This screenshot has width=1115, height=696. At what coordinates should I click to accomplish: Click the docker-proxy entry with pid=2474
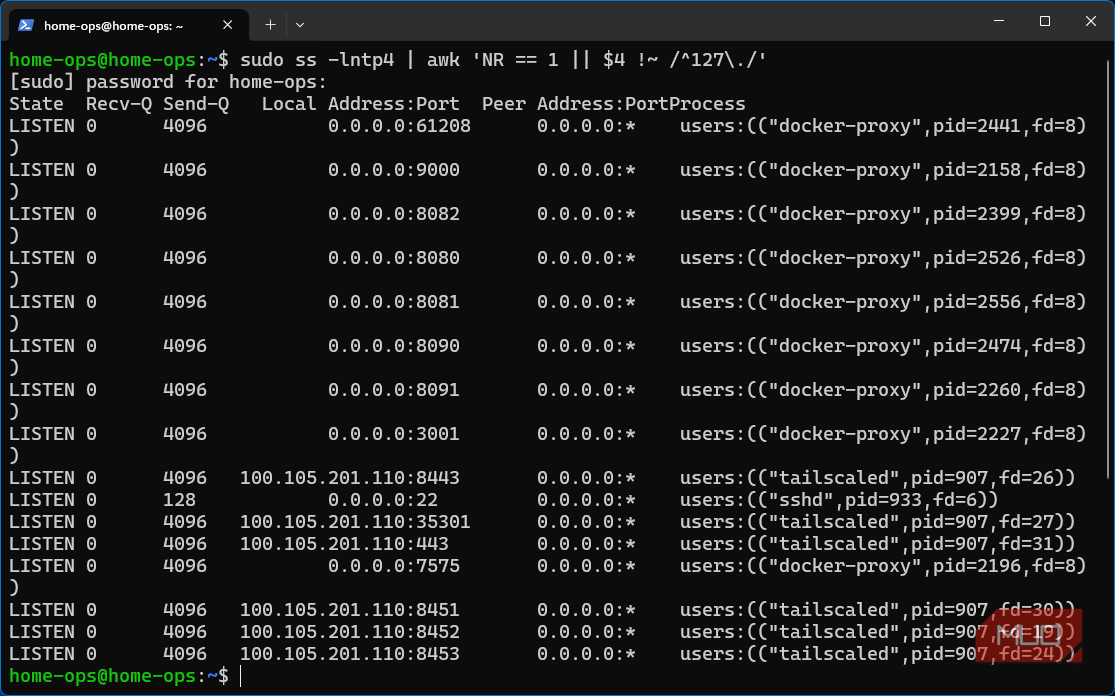coord(883,346)
